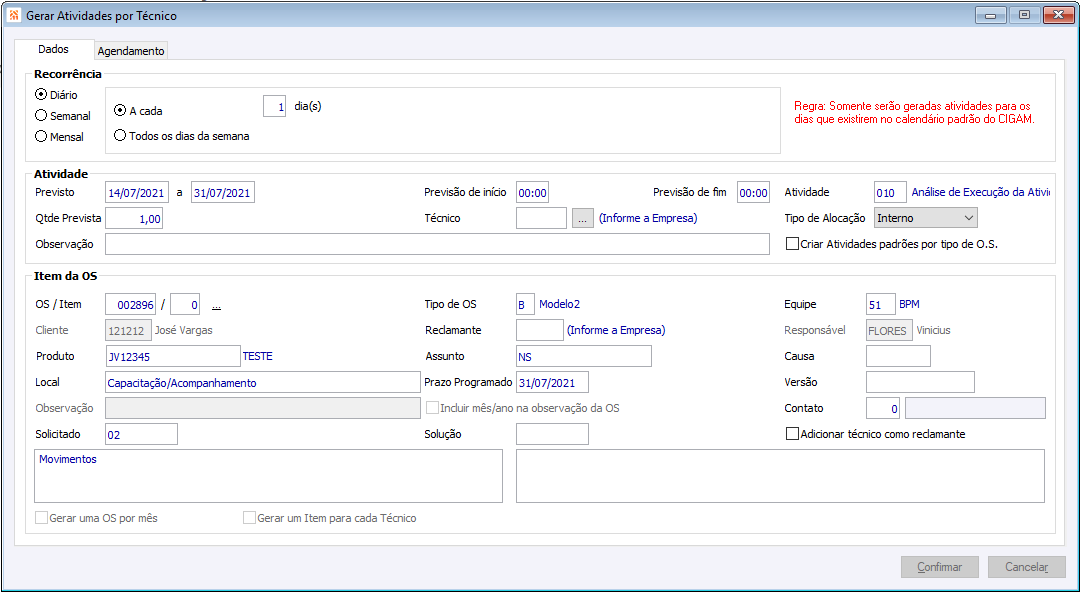Open the Tipo de Alocação dropdown
Image resolution: width=1081 pixels, height=592 pixels.
925,218
